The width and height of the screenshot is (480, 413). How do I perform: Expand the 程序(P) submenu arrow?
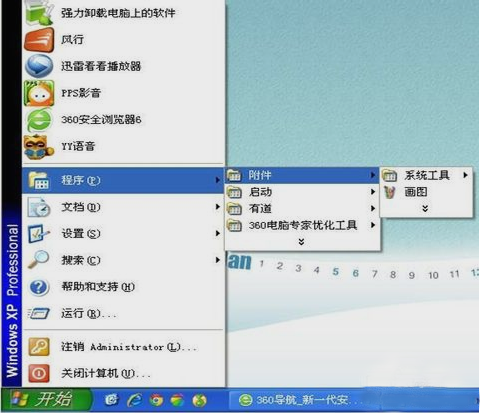click(217, 180)
